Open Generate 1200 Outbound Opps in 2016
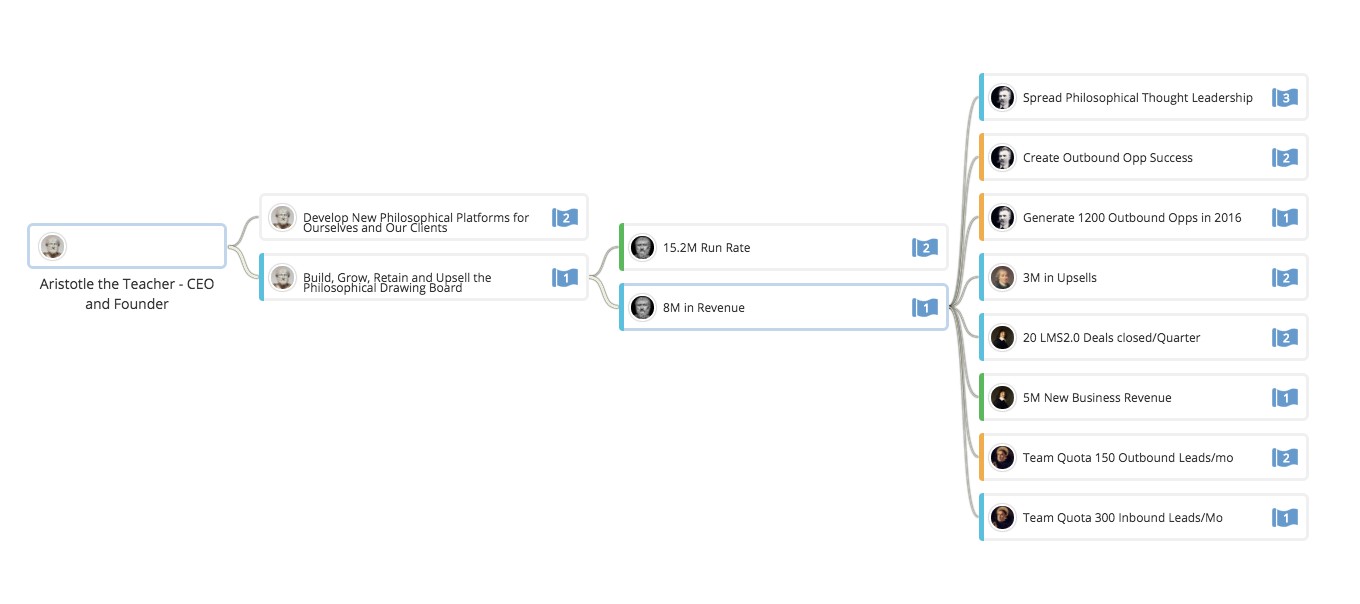 pyautogui.click(x=1131, y=218)
